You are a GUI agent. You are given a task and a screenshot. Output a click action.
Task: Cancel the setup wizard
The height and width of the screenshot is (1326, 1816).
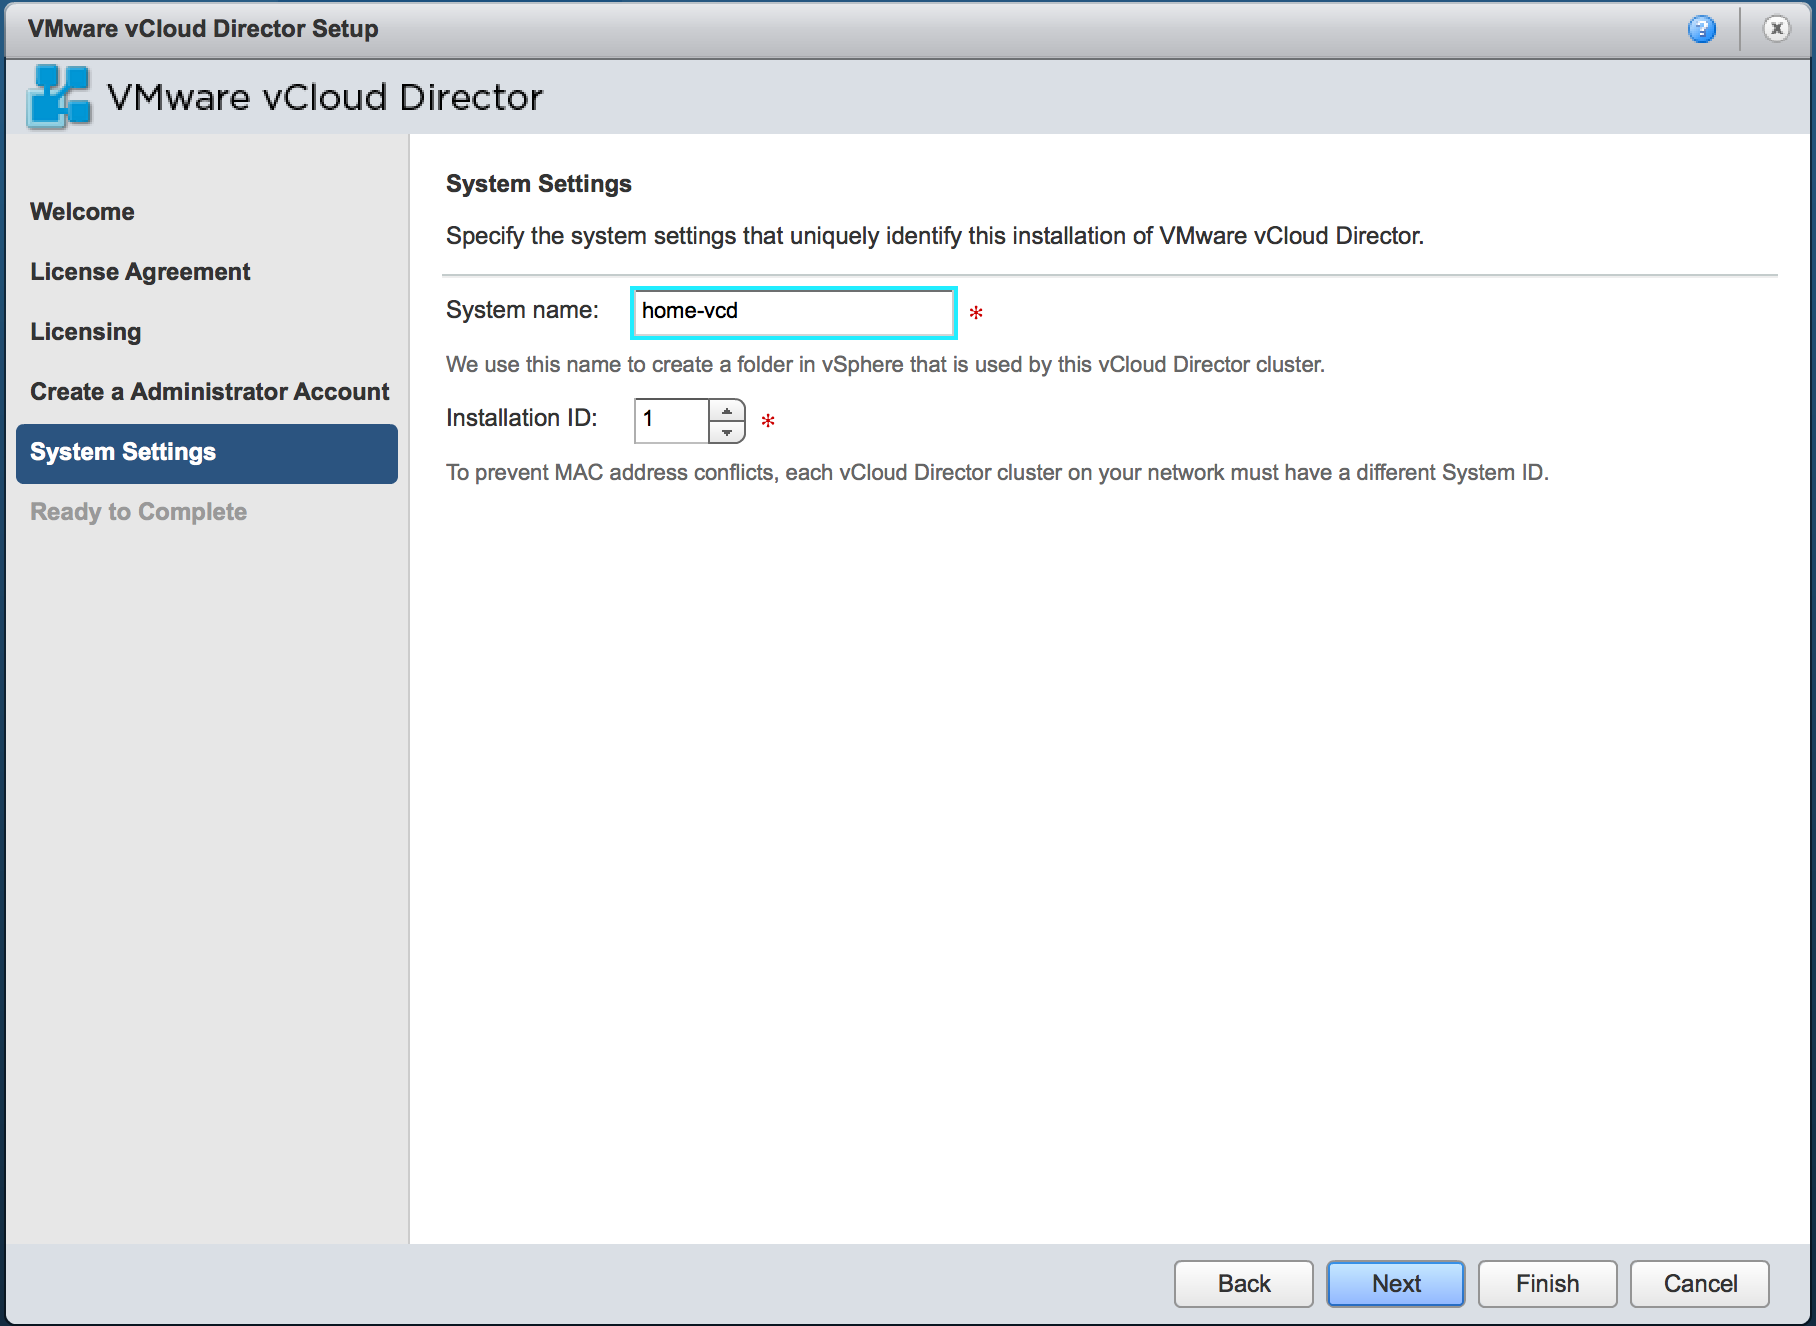click(1699, 1284)
